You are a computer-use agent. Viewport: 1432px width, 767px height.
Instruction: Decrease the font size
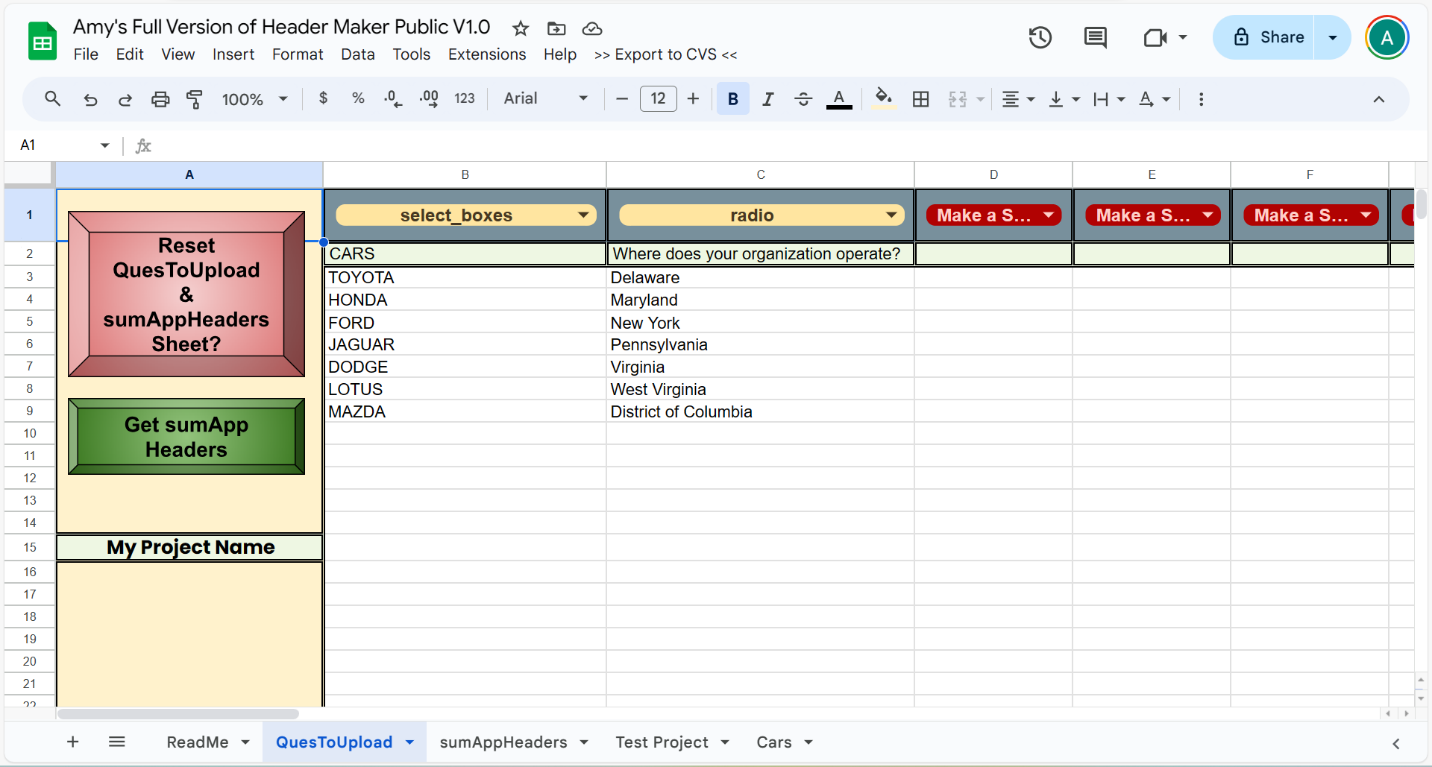point(621,99)
